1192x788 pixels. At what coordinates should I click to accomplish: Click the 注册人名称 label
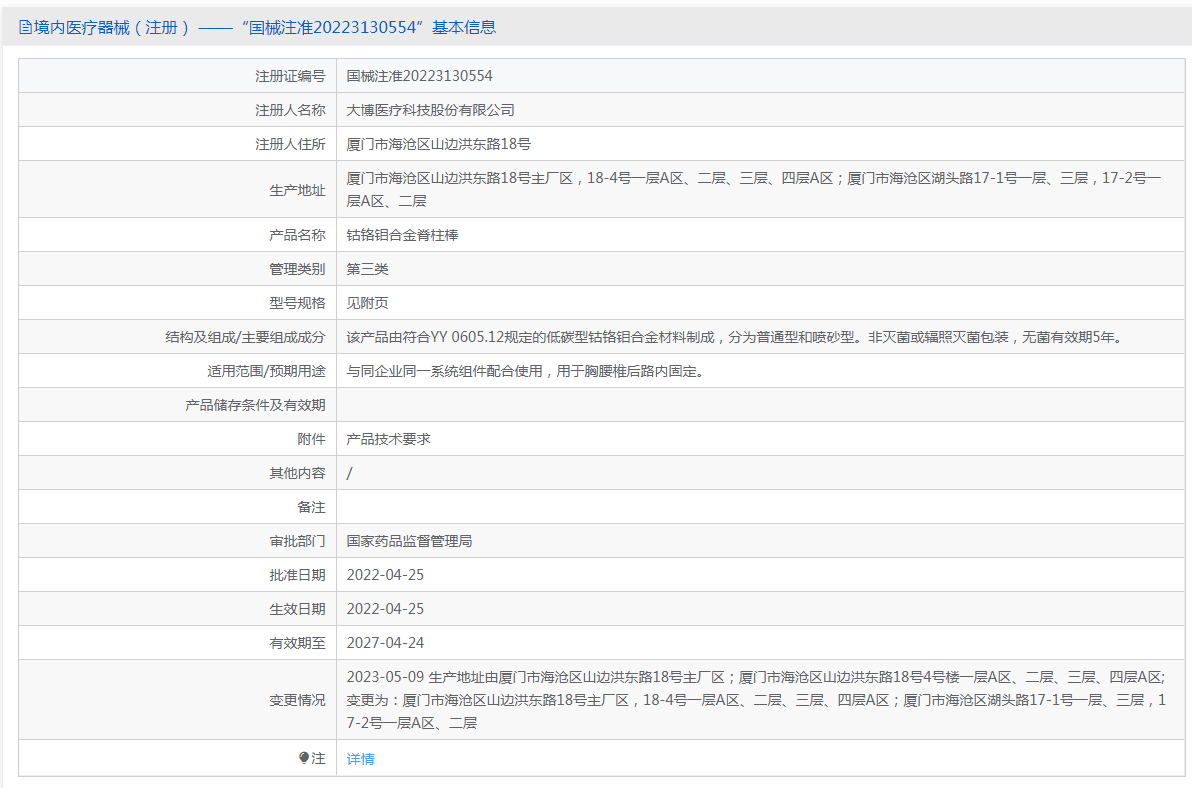(x=290, y=110)
